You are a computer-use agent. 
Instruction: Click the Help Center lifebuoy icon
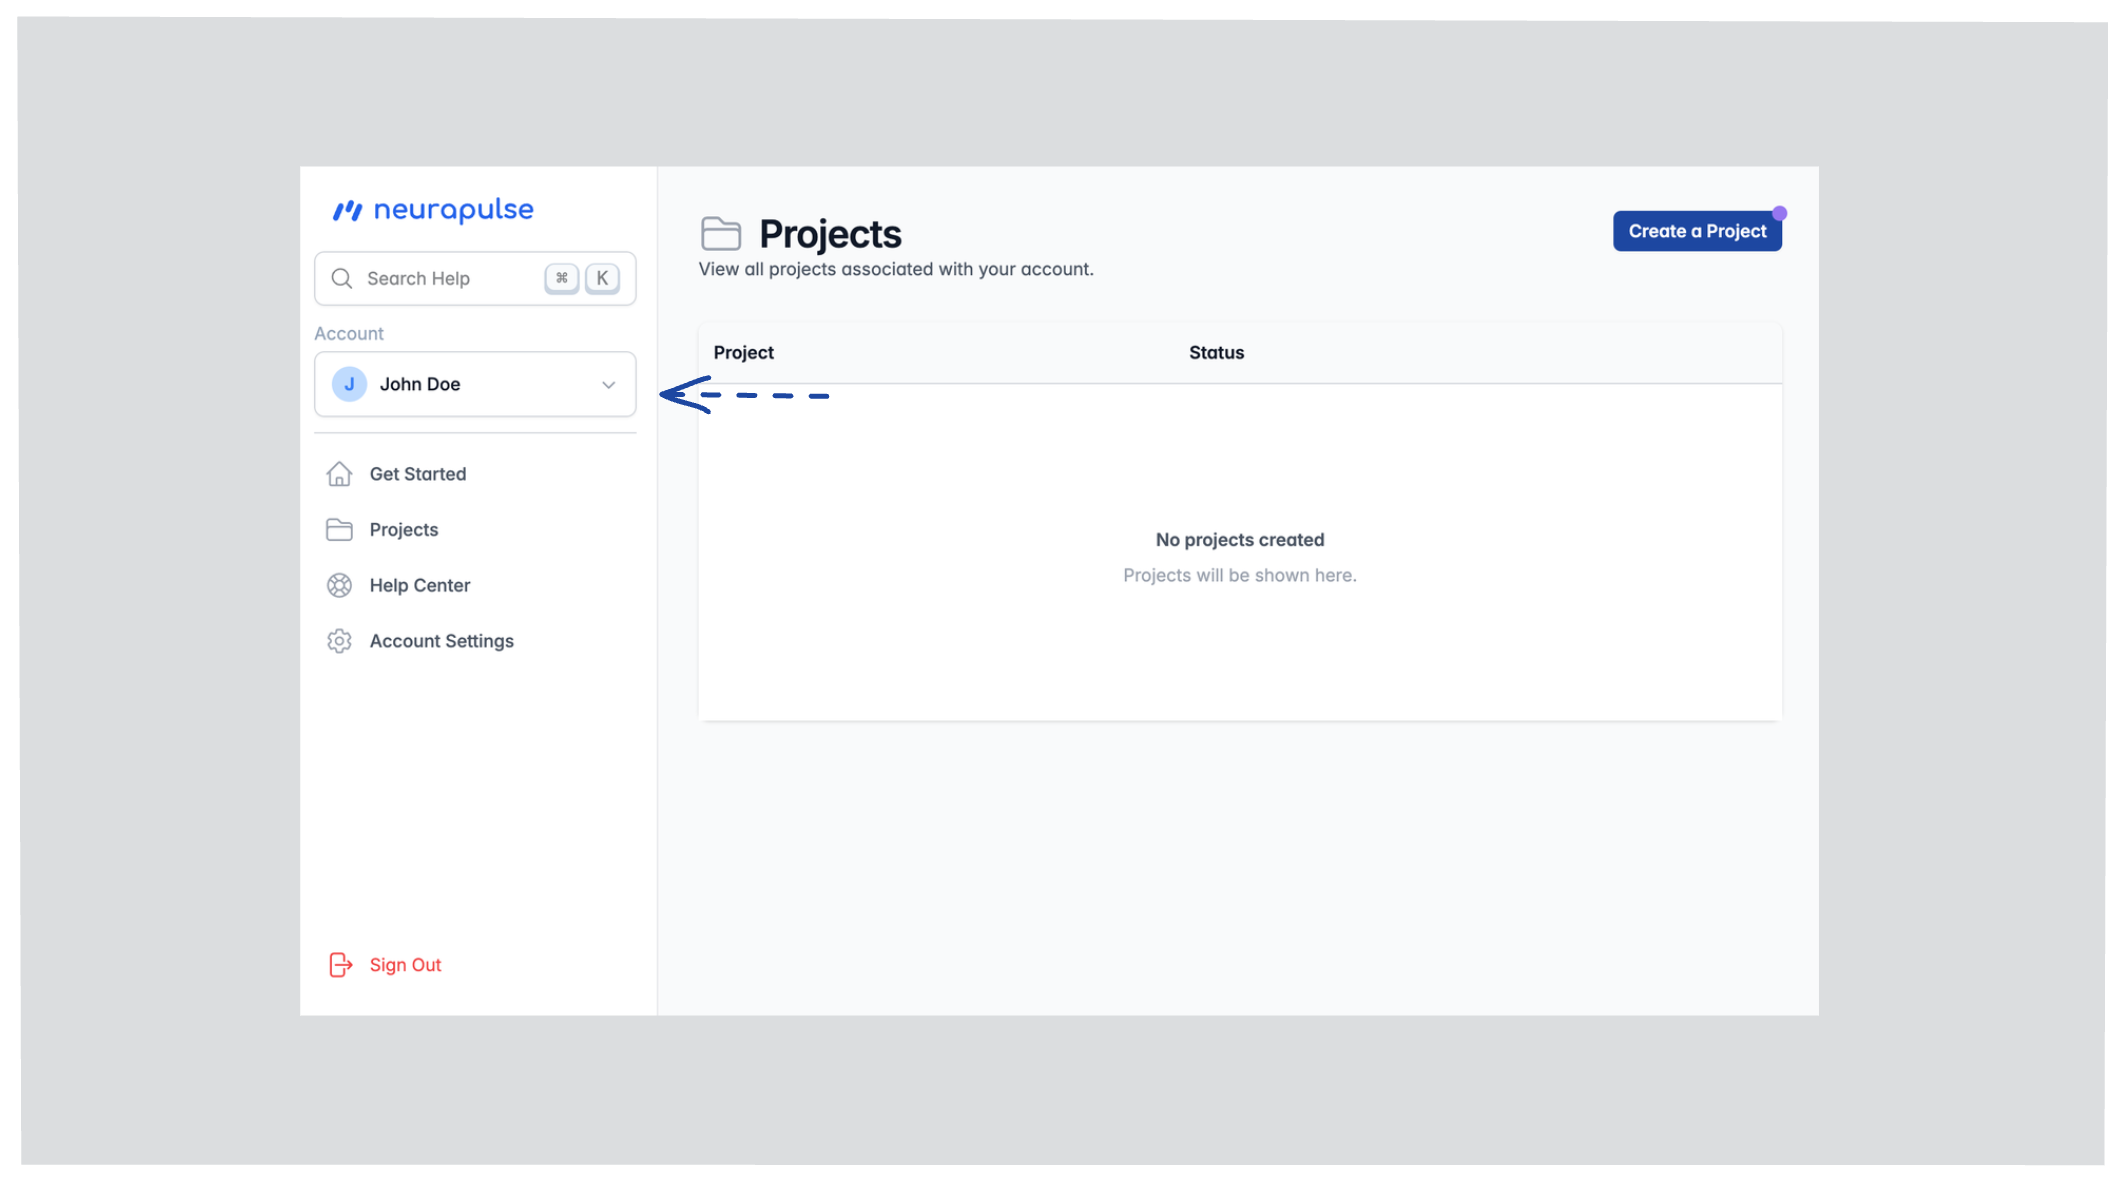tap(339, 585)
